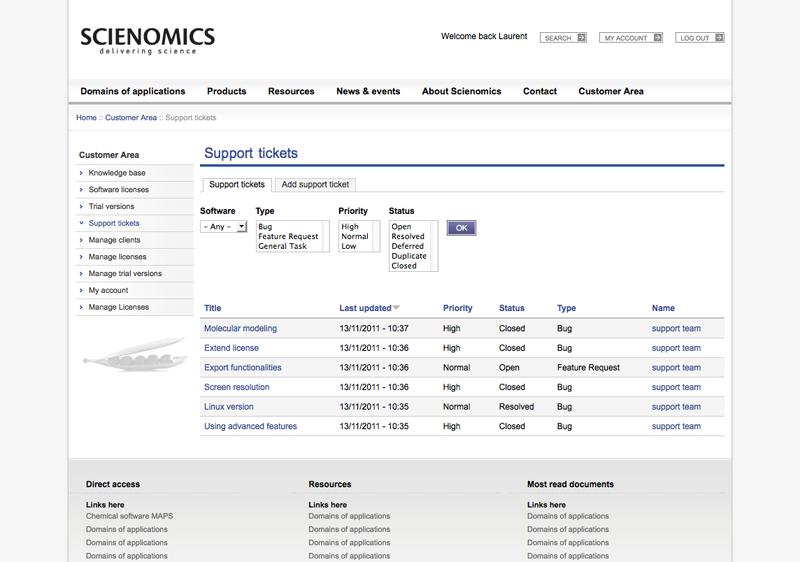Image resolution: width=800 pixels, height=562 pixels.
Task: Open Using advanced features ticket
Action: [250, 426]
